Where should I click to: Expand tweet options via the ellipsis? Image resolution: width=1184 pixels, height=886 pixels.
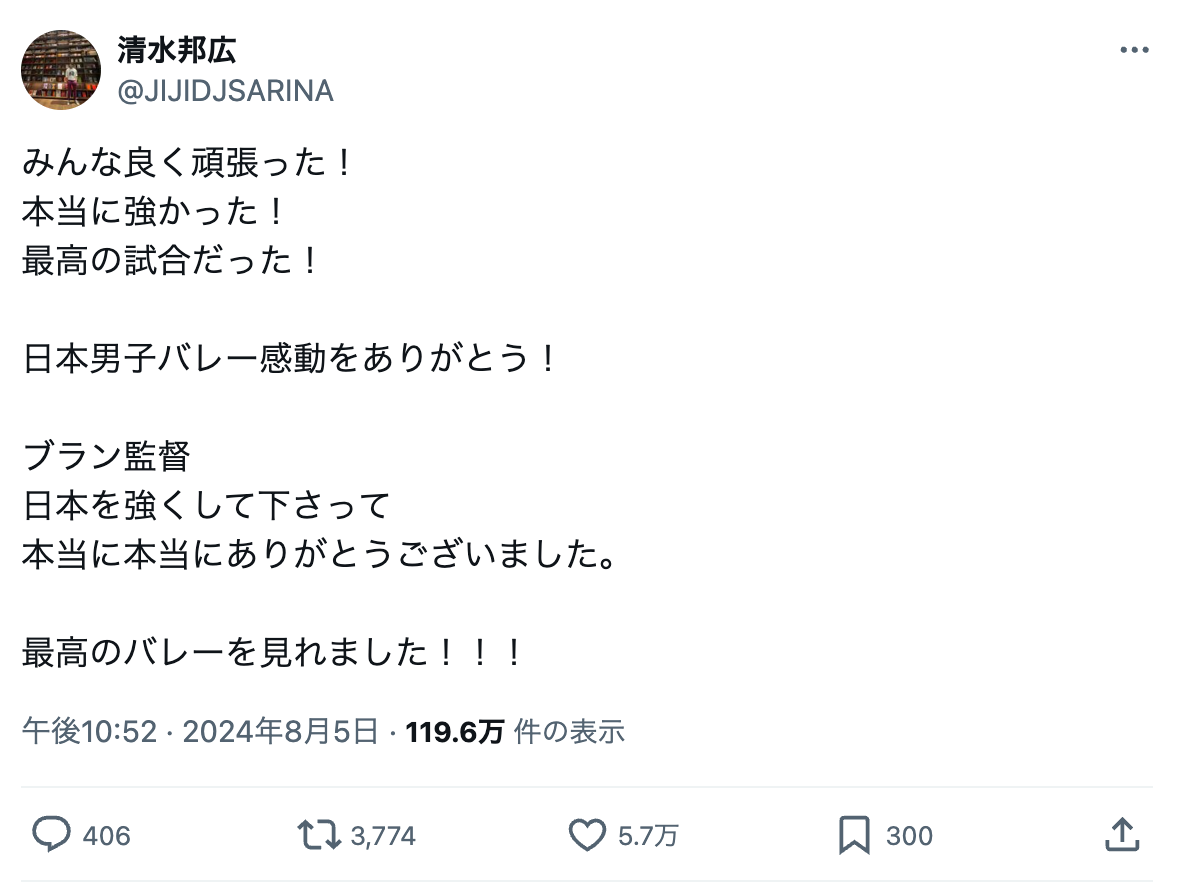click(x=1135, y=48)
